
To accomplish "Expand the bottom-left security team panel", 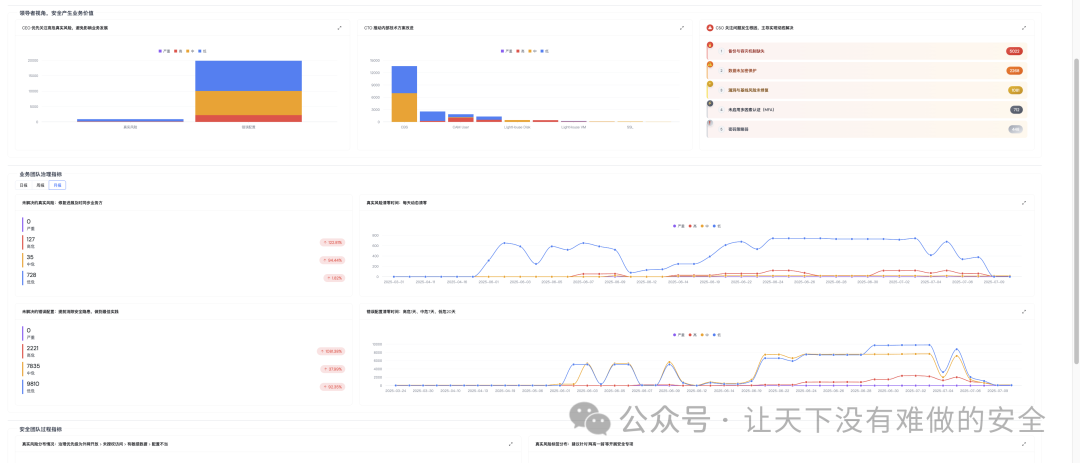I will pyautogui.click(x=510, y=443).
